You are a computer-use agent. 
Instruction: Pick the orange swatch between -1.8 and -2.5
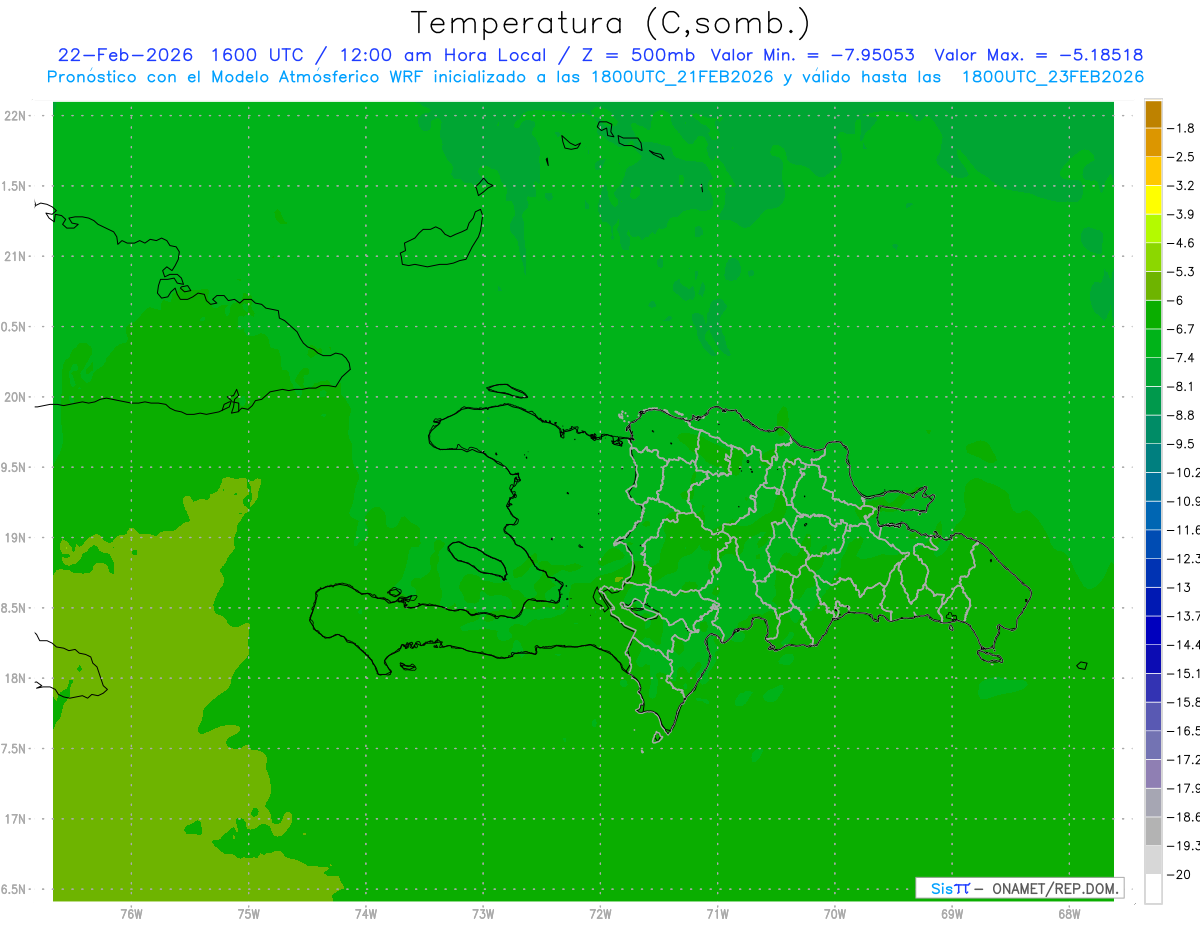pyautogui.click(x=1153, y=143)
